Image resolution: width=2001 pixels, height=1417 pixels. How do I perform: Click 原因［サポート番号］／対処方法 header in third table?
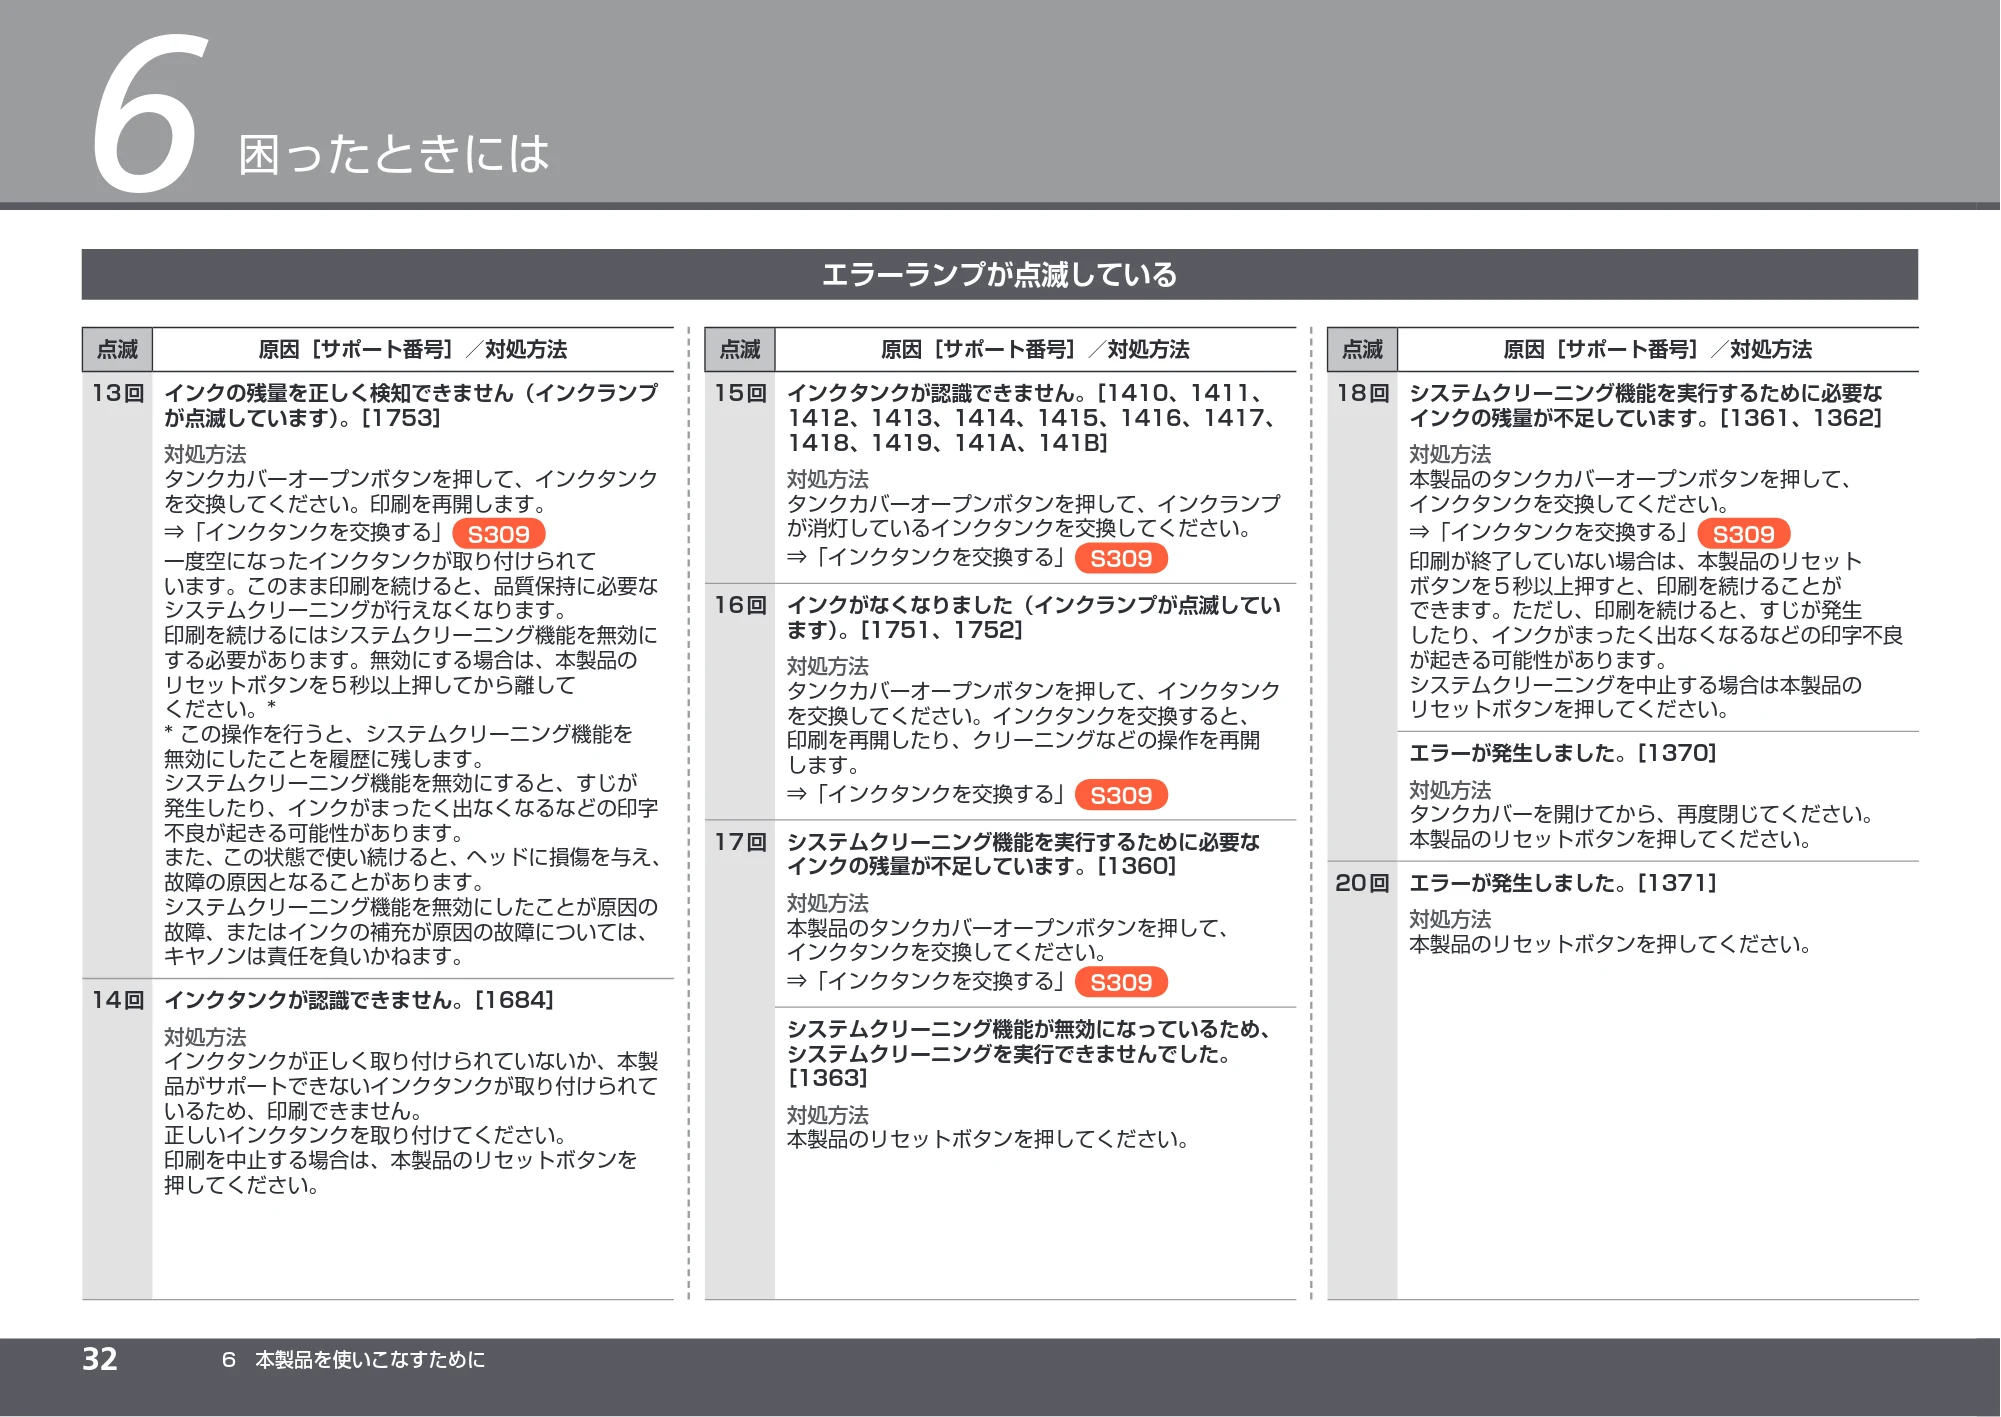pyautogui.click(x=1658, y=349)
